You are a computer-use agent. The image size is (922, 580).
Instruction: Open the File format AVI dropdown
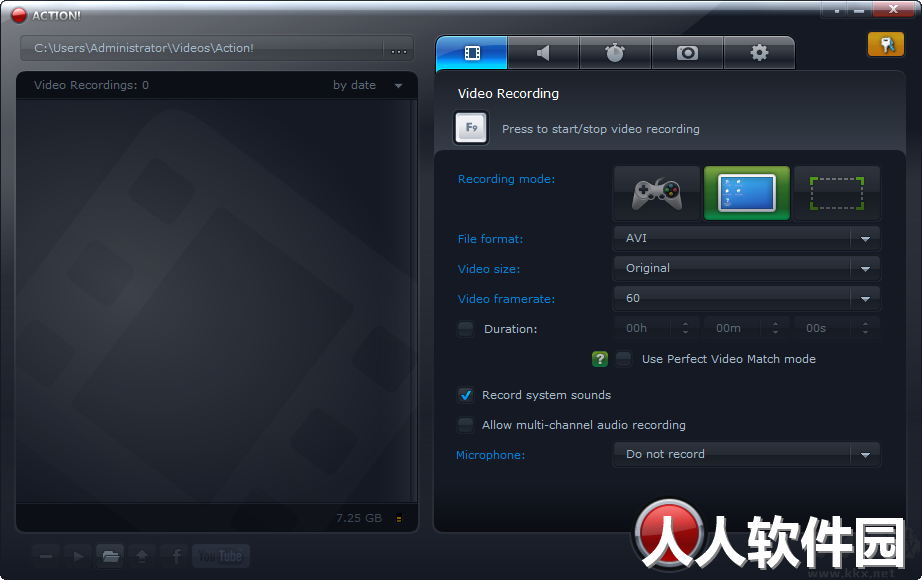[x=747, y=238]
